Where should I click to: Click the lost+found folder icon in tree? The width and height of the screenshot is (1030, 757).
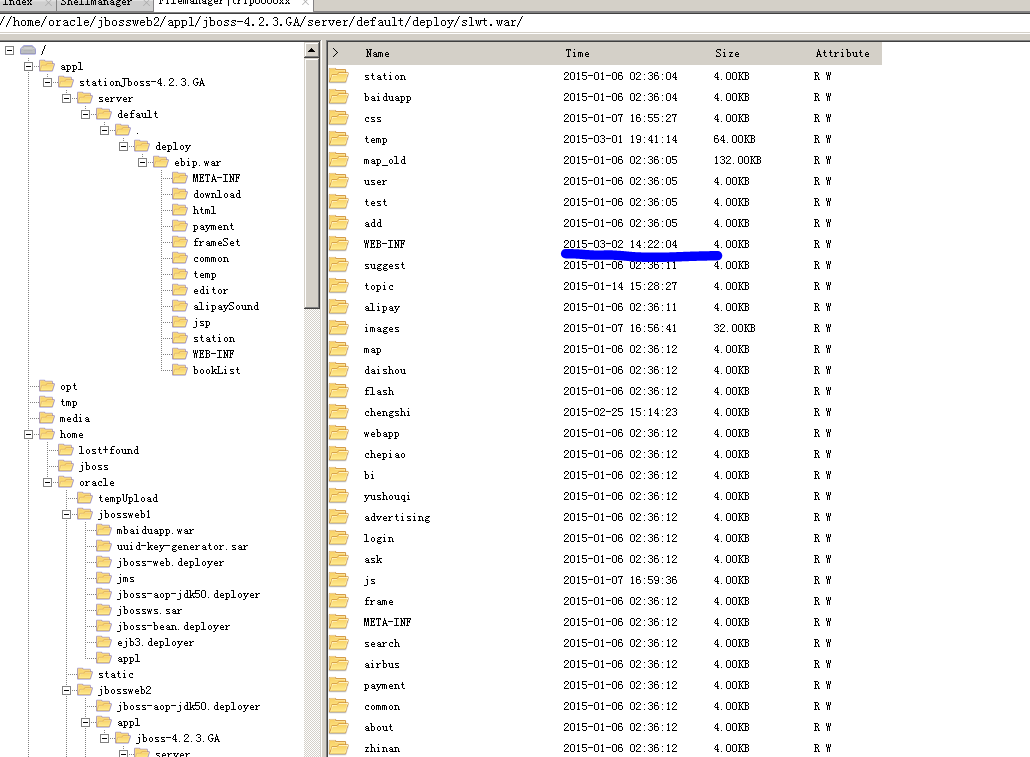click(x=66, y=449)
